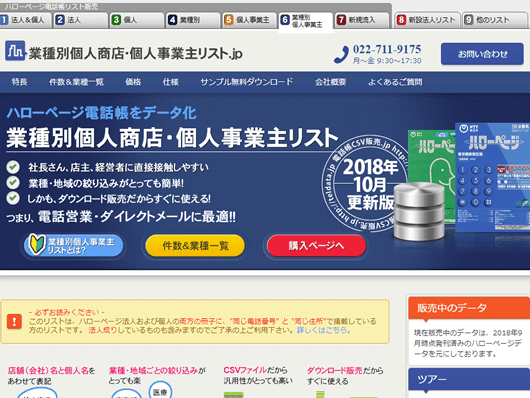
Task: Click the 販売中のデータ sidebar header
Action: click(469, 308)
